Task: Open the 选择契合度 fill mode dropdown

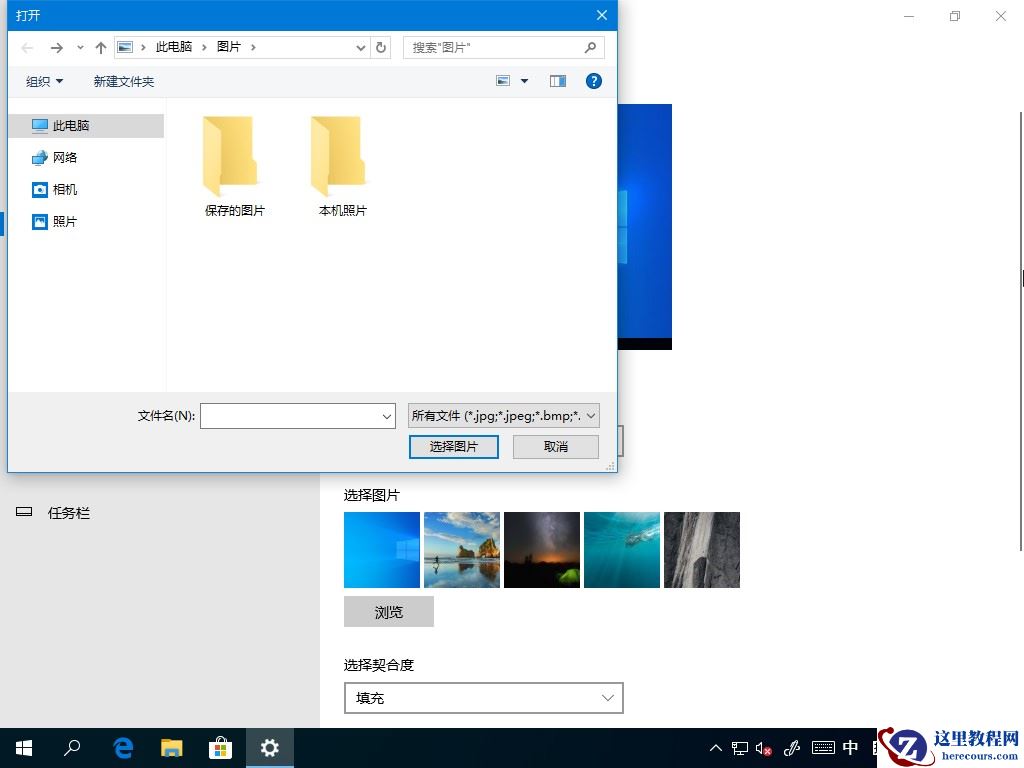Action: [x=483, y=698]
